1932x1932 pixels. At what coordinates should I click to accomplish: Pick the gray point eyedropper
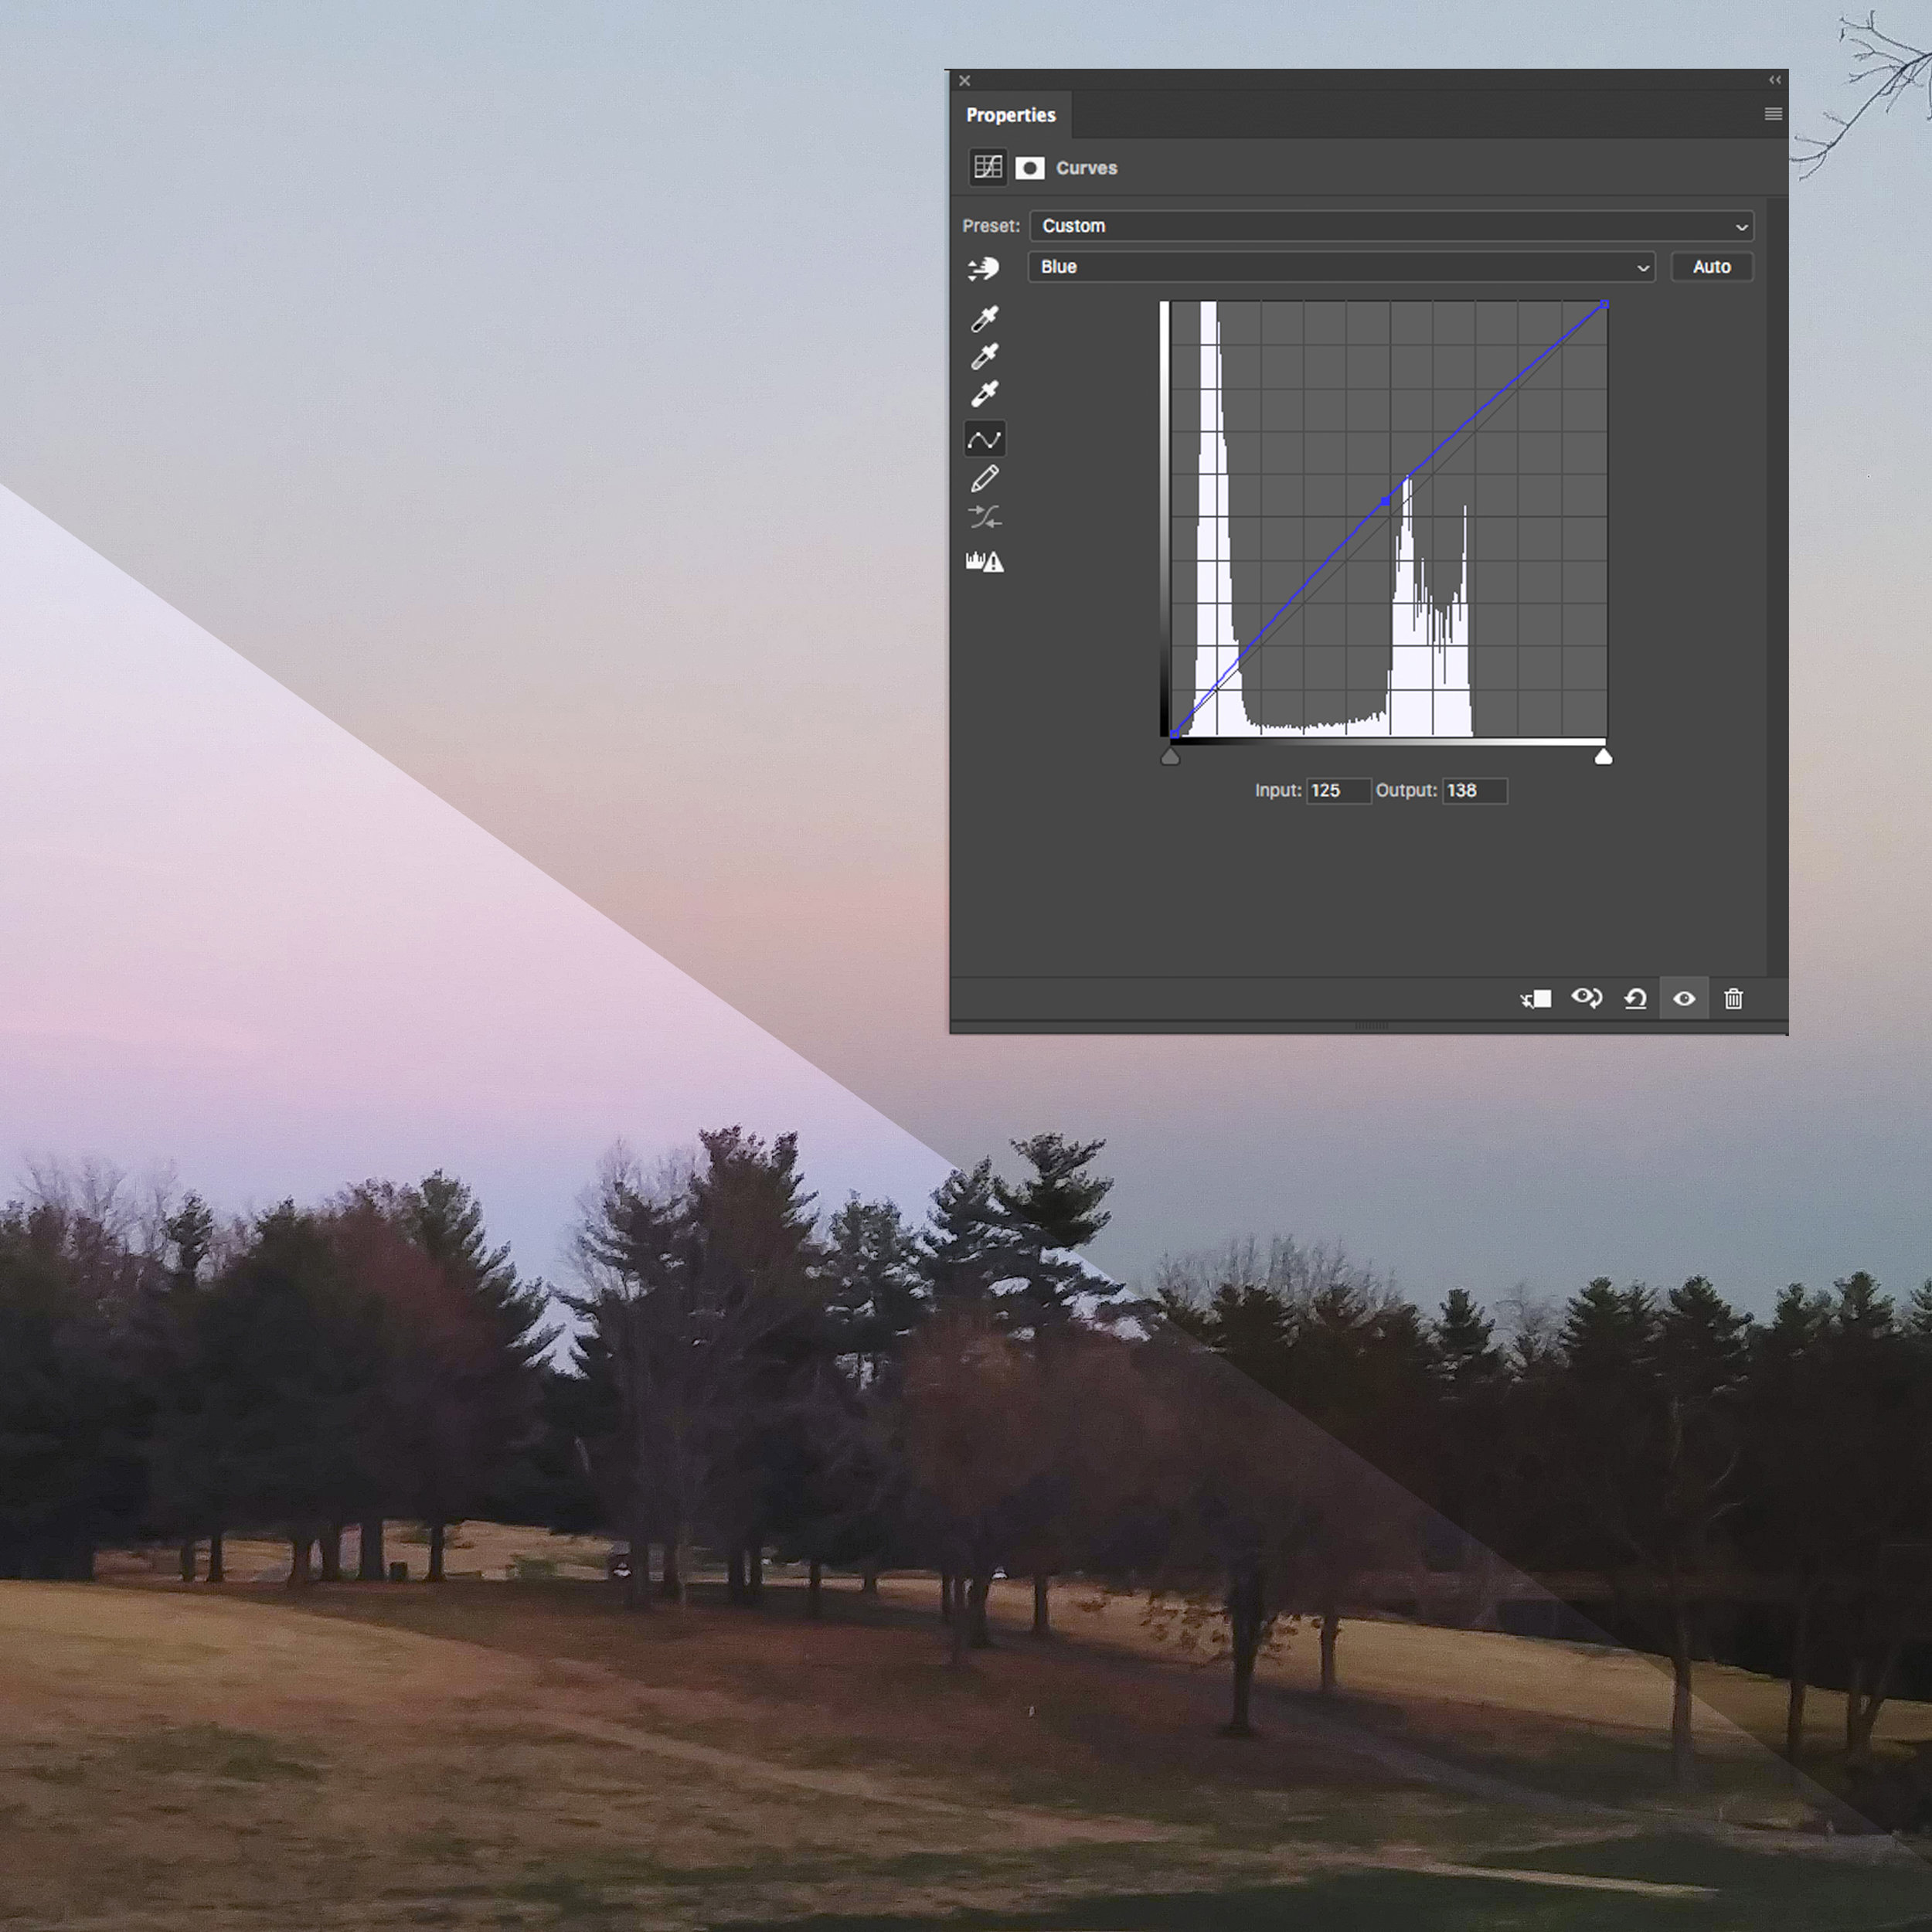984,357
